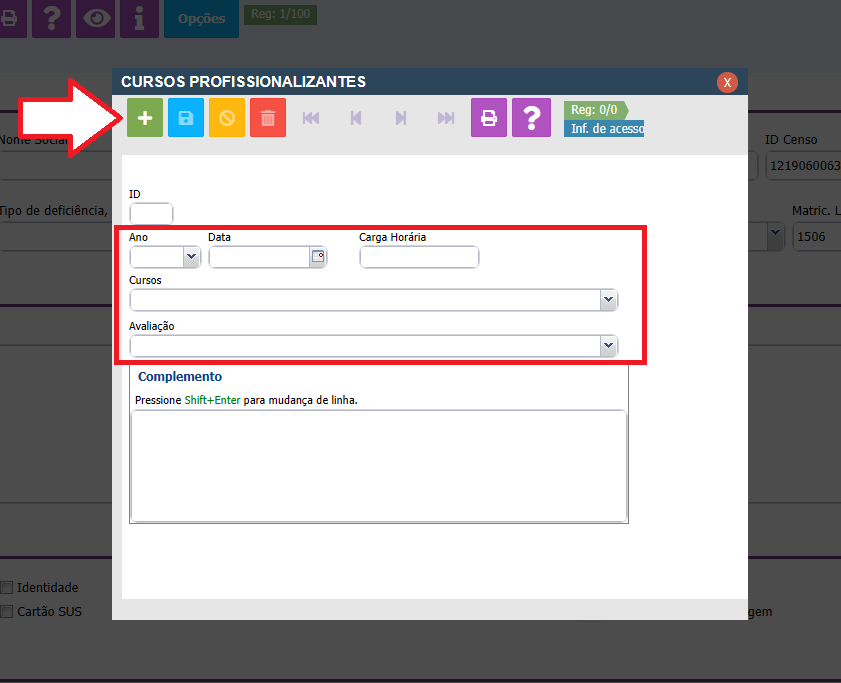Go to the previous record
The height and width of the screenshot is (683, 841).
point(355,118)
